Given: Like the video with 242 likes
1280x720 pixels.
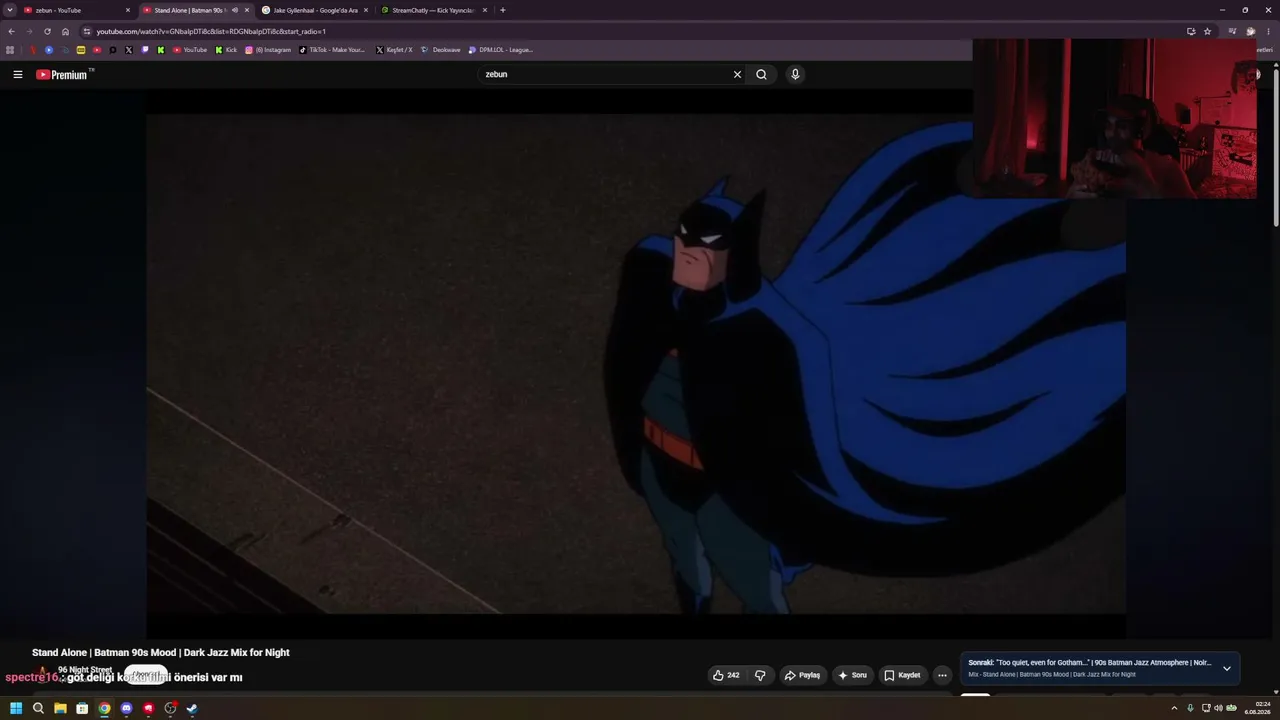Looking at the screenshot, I should tap(726, 675).
